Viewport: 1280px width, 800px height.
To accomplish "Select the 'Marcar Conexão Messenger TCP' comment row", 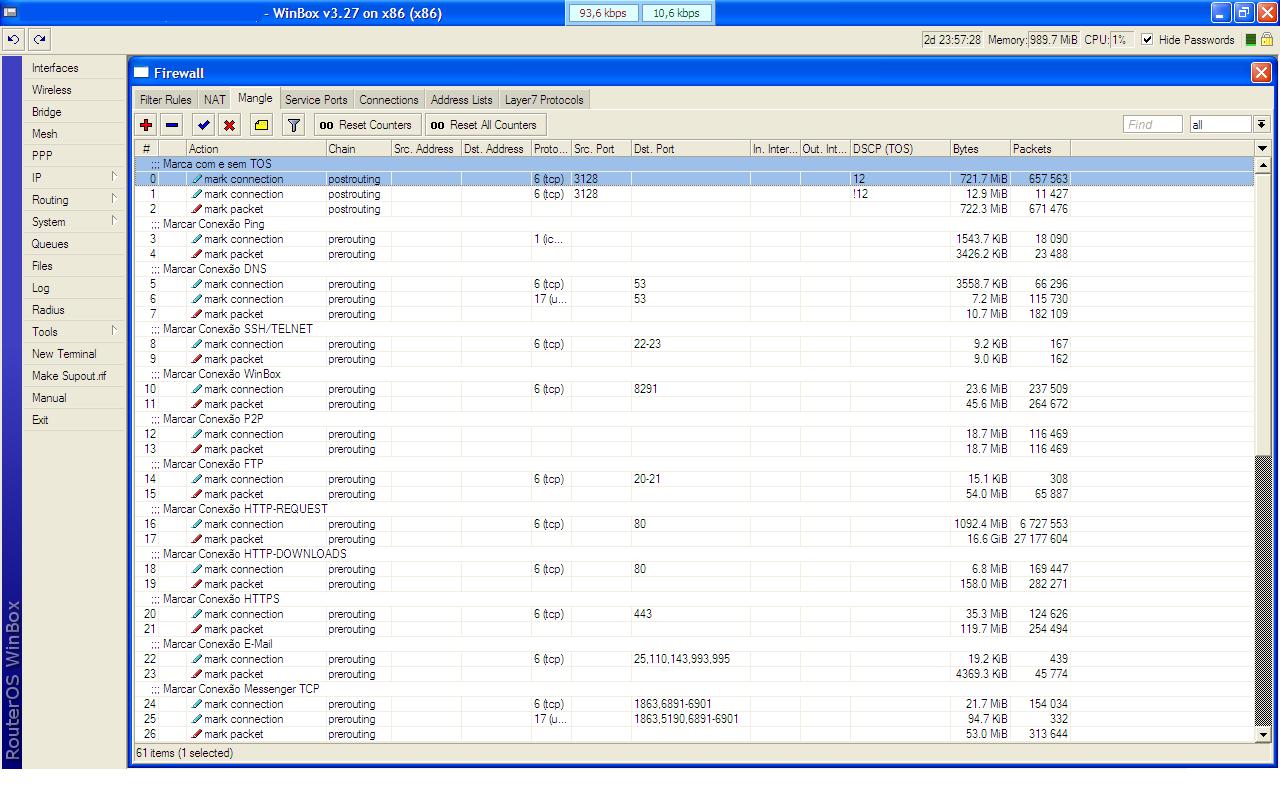I will point(694,689).
